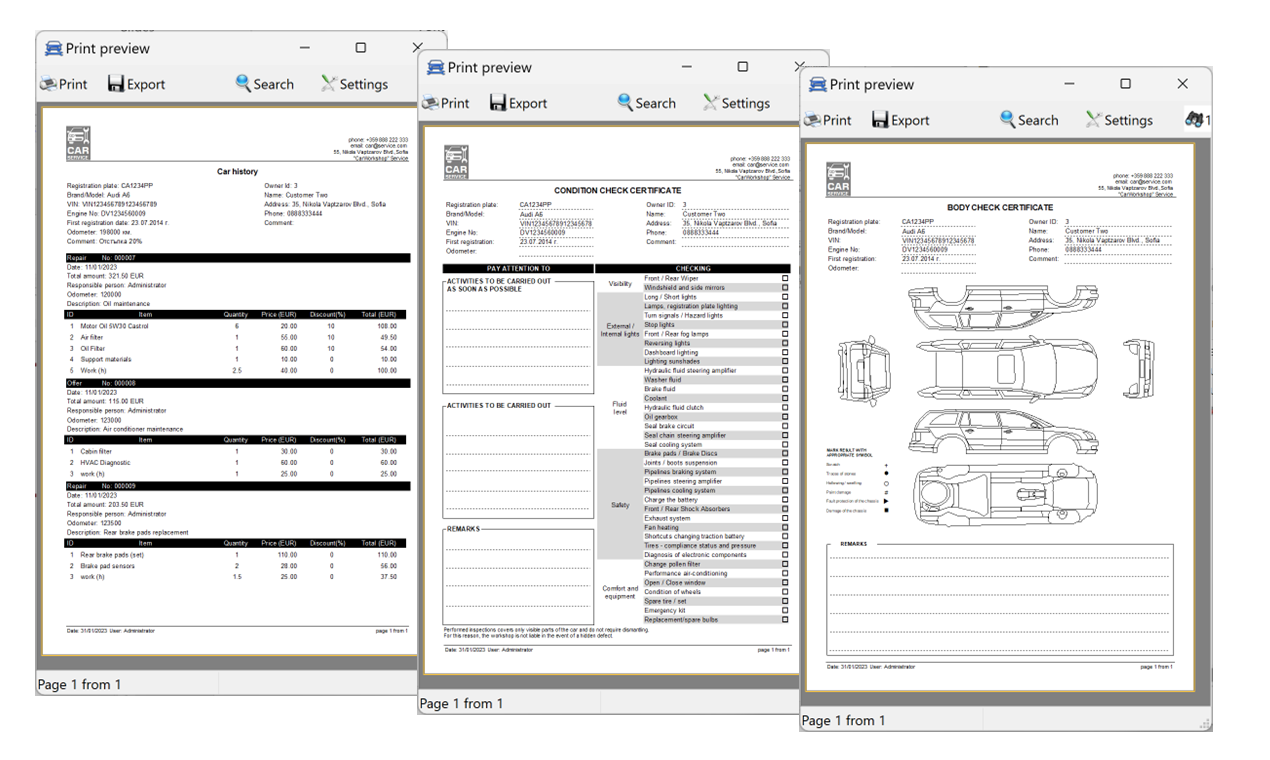The height and width of the screenshot is (760, 1270).
Task: Open Search in the Condition Check Certificate window
Action: tap(647, 103)
